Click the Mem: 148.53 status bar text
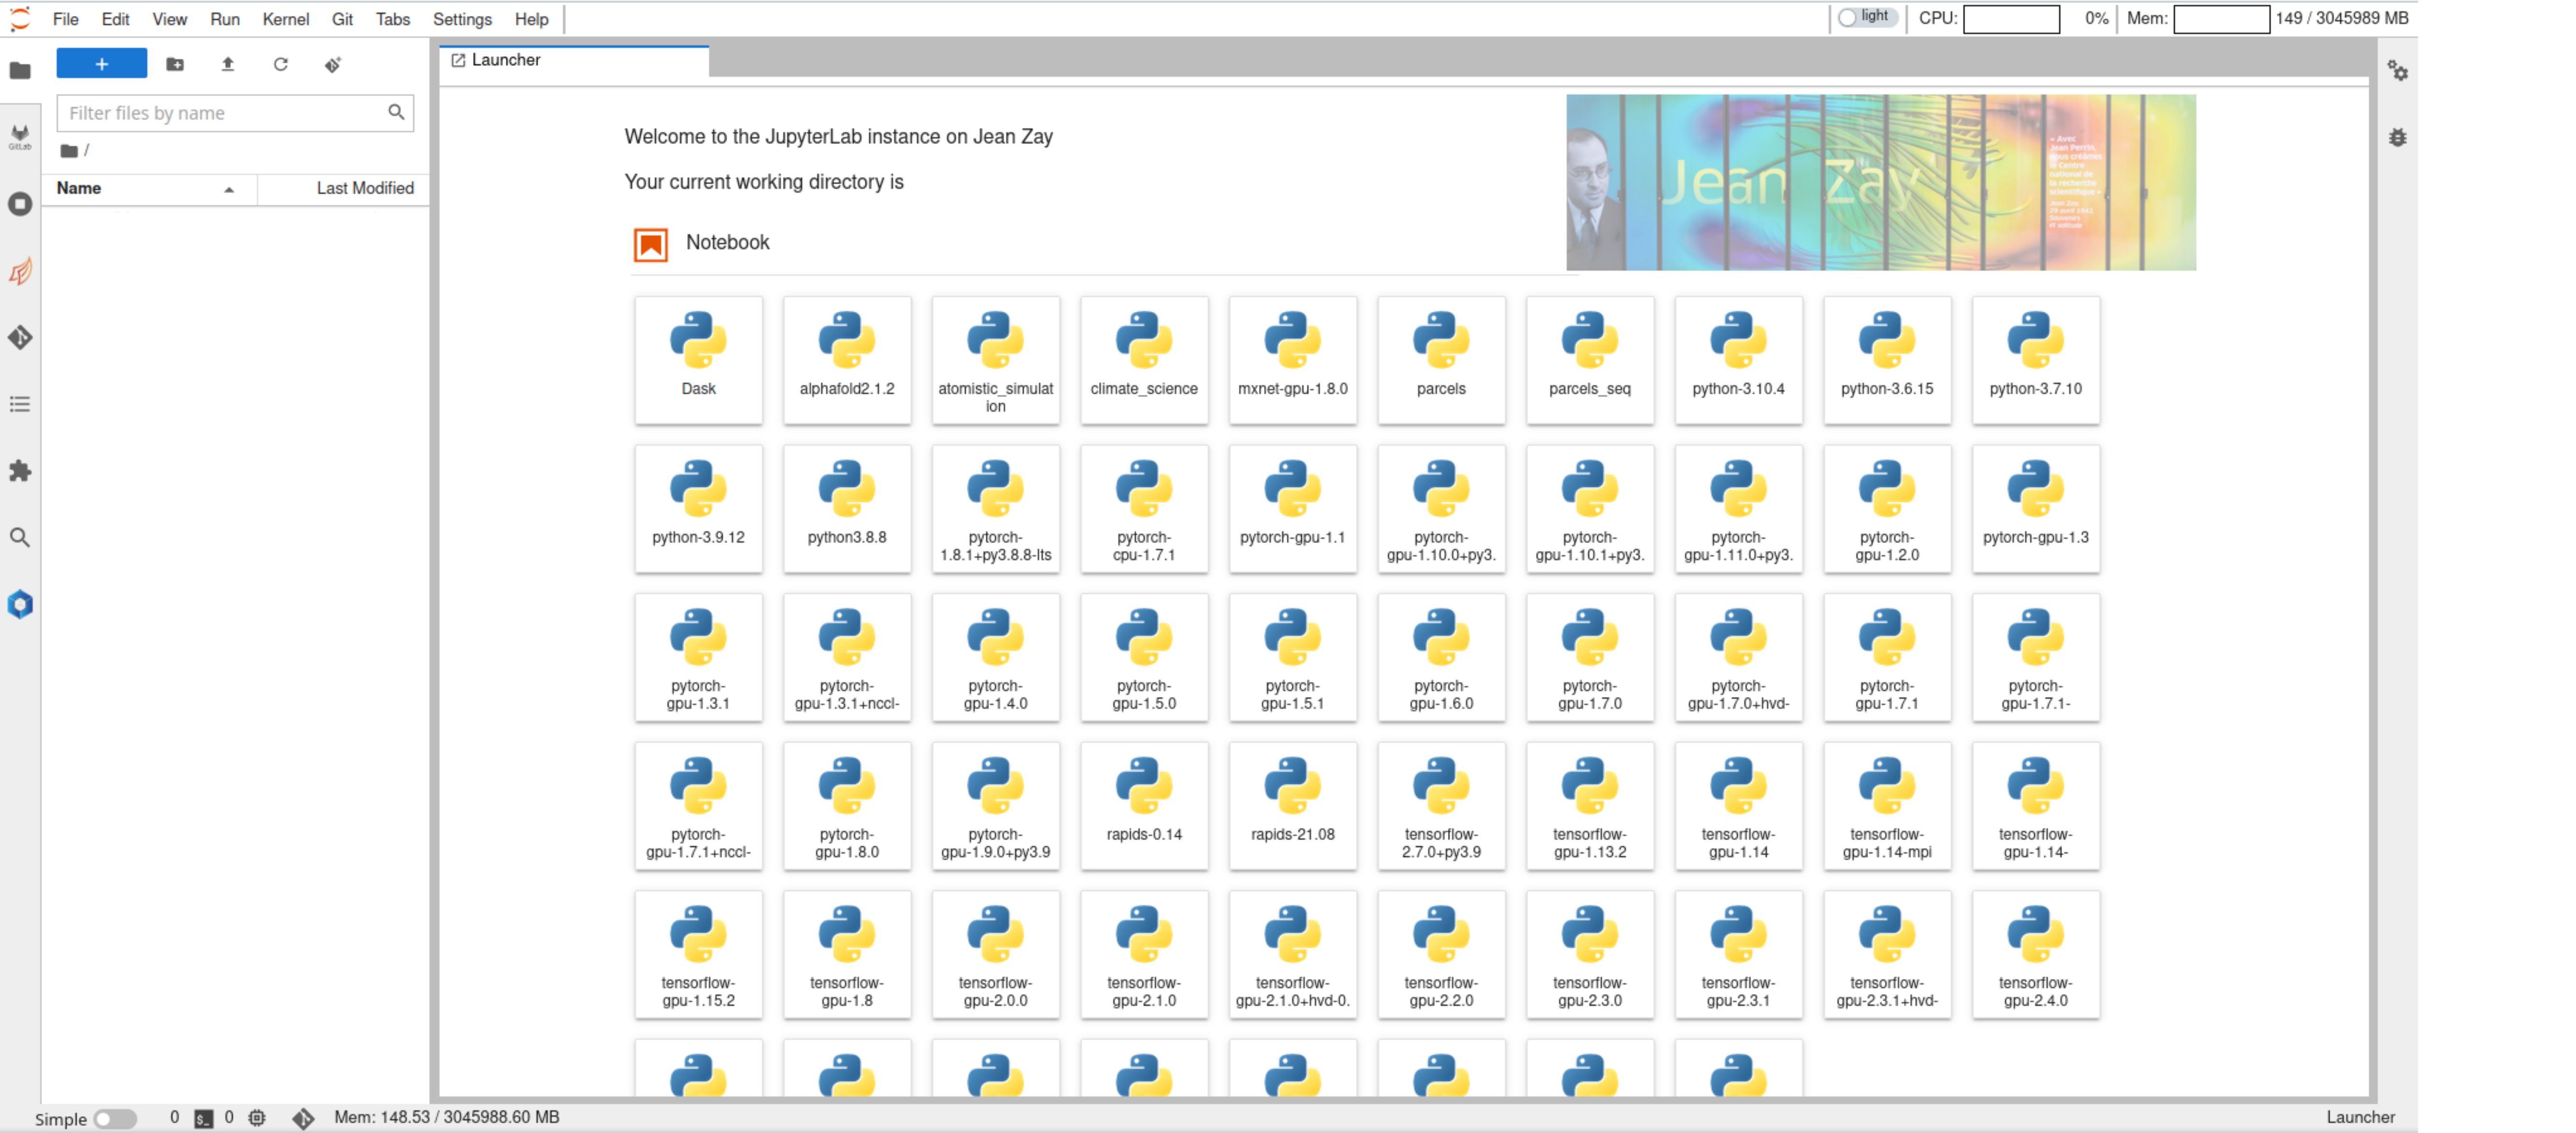2576x1133 pixels. pyautogui.click(x=447, y=1118)
